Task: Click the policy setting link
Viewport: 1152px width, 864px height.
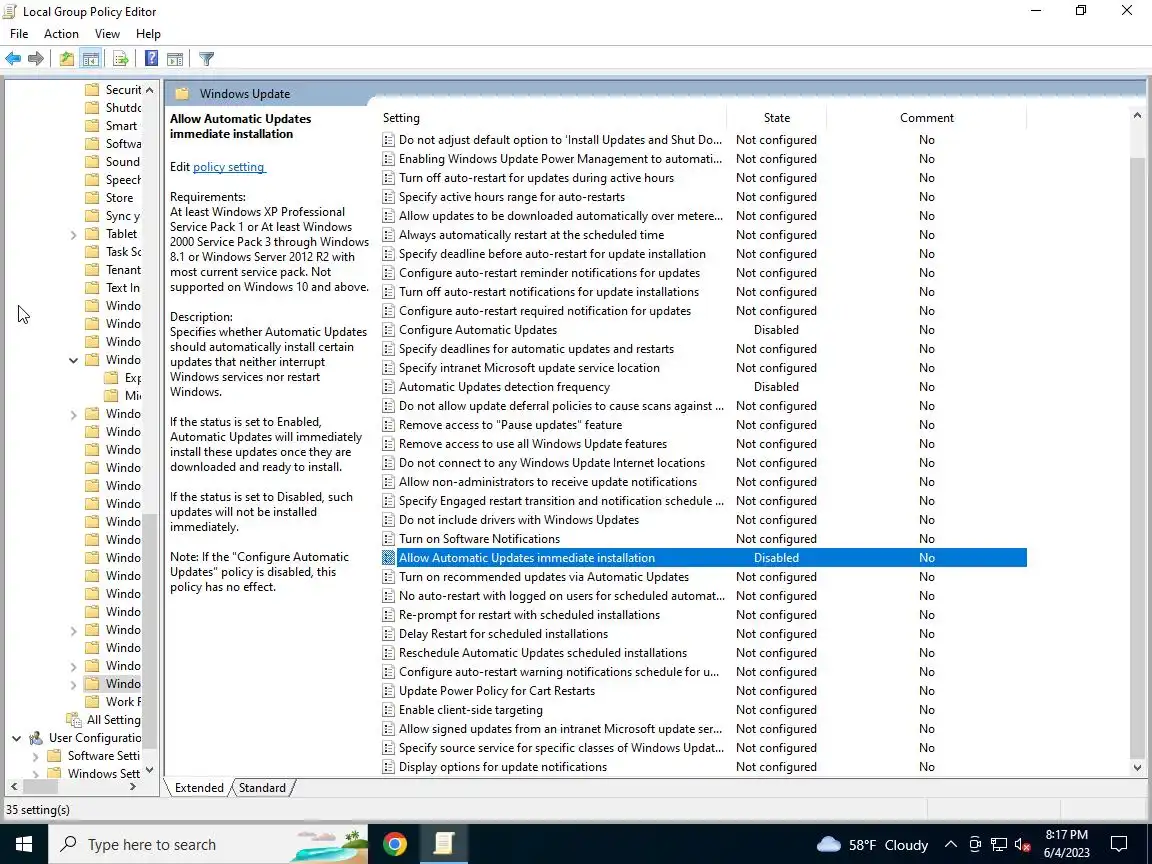Action: click(x=228, y=167)
